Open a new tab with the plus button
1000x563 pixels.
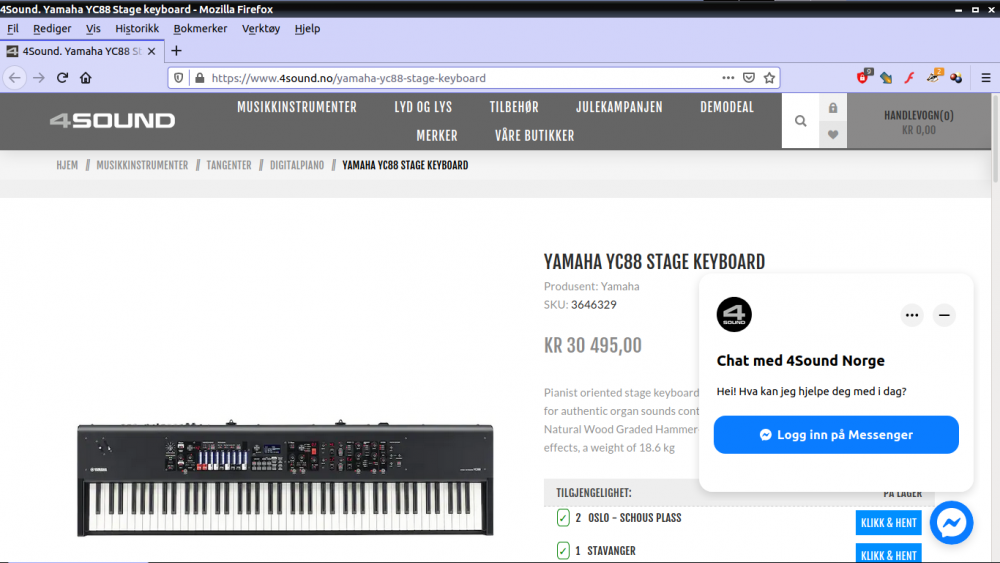pos(177,51)
